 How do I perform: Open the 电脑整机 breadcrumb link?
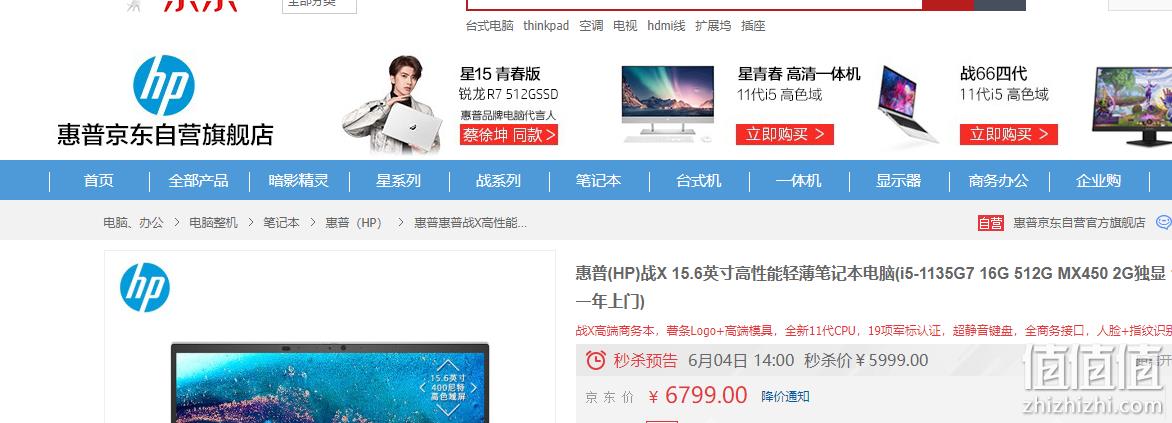point(213,223)
